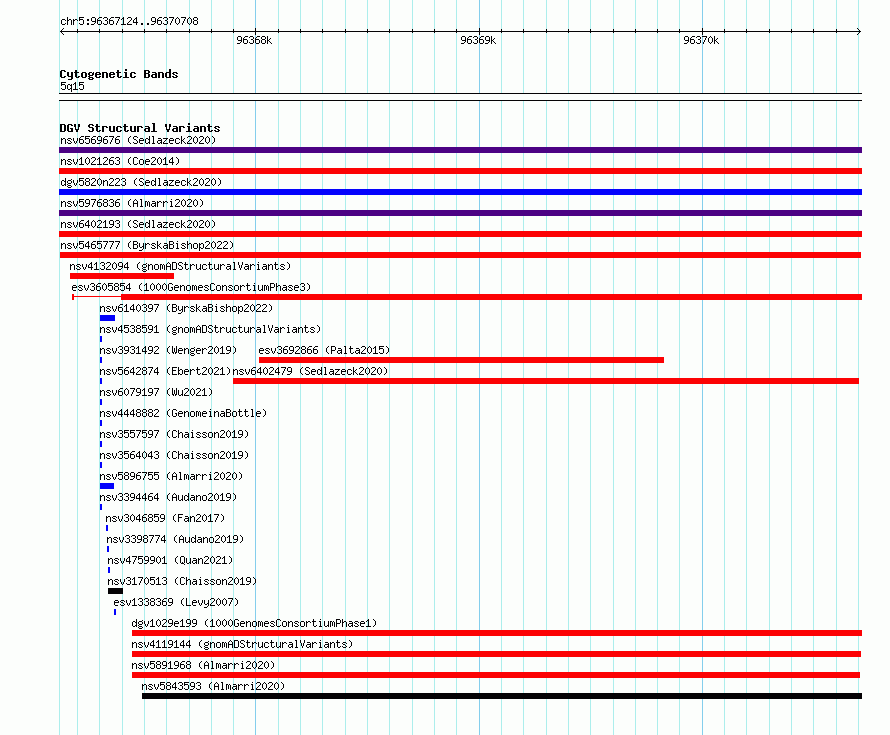Click the red bar of nsv5891968

pos(496,675)
